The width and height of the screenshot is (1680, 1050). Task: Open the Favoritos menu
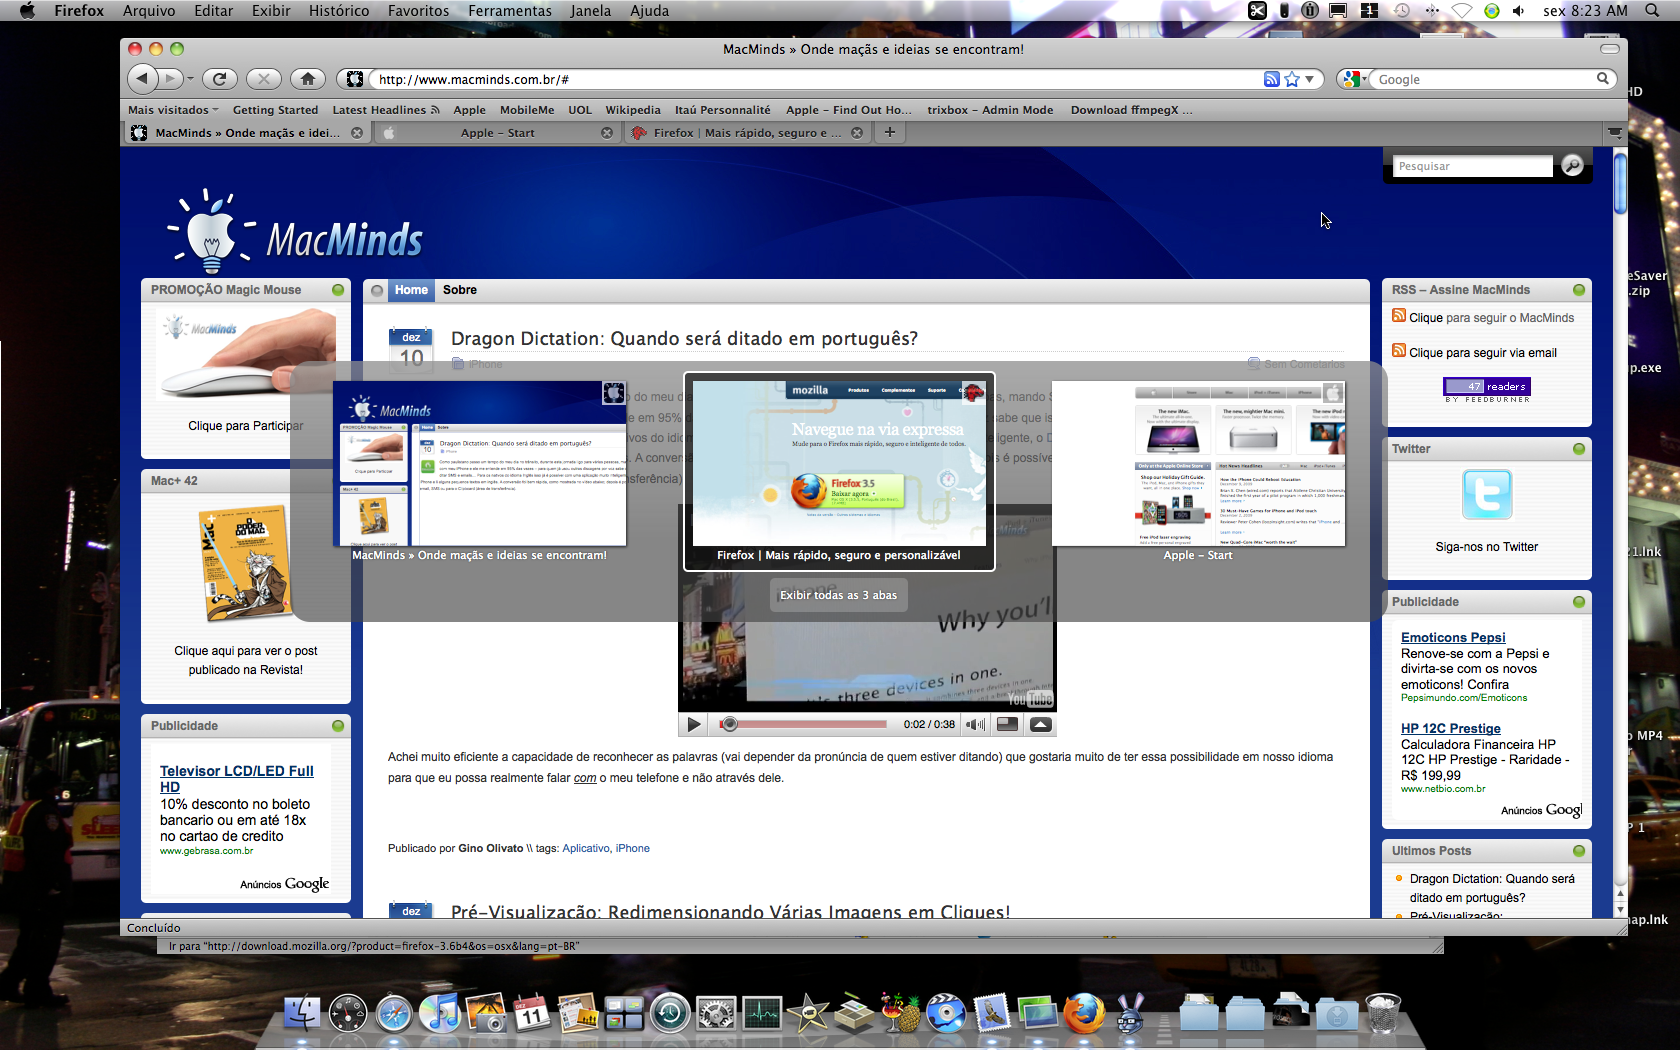point(418,11)
